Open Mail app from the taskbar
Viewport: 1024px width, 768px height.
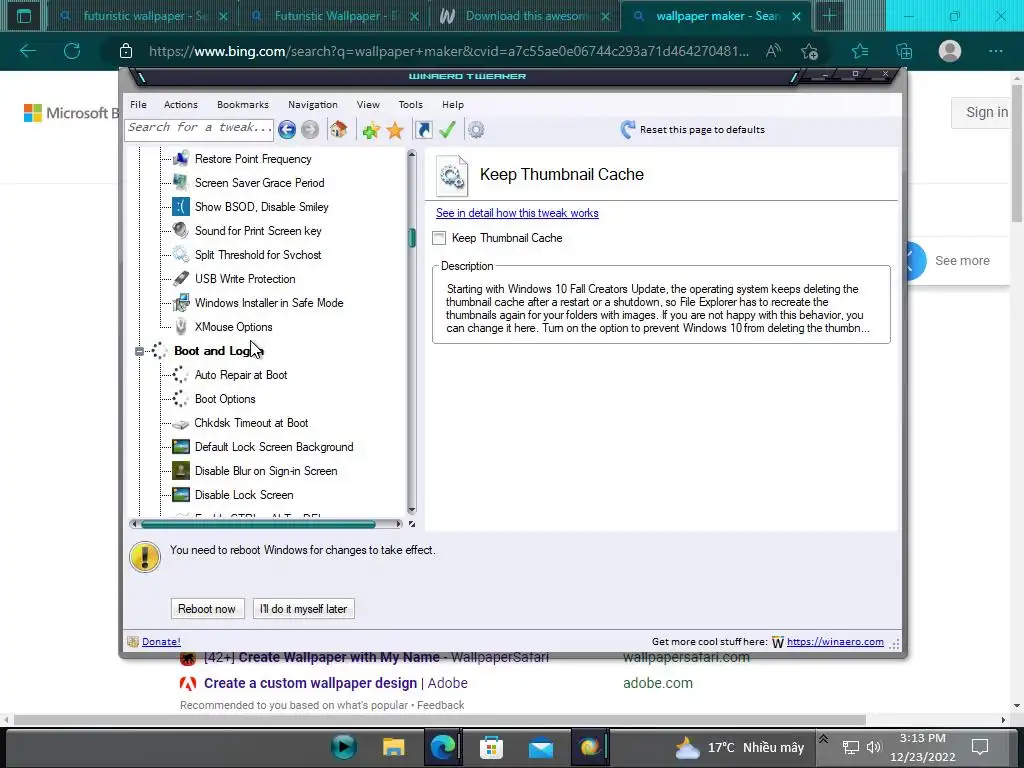click(541, 748)
